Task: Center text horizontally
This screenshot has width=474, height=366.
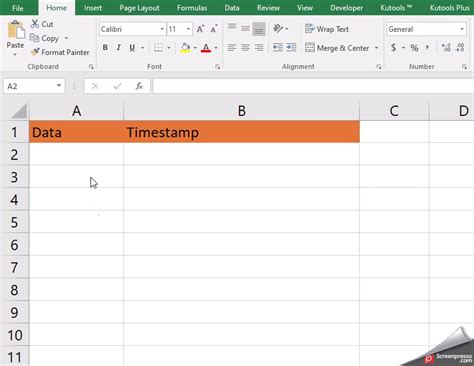Action: coord(245,48)
